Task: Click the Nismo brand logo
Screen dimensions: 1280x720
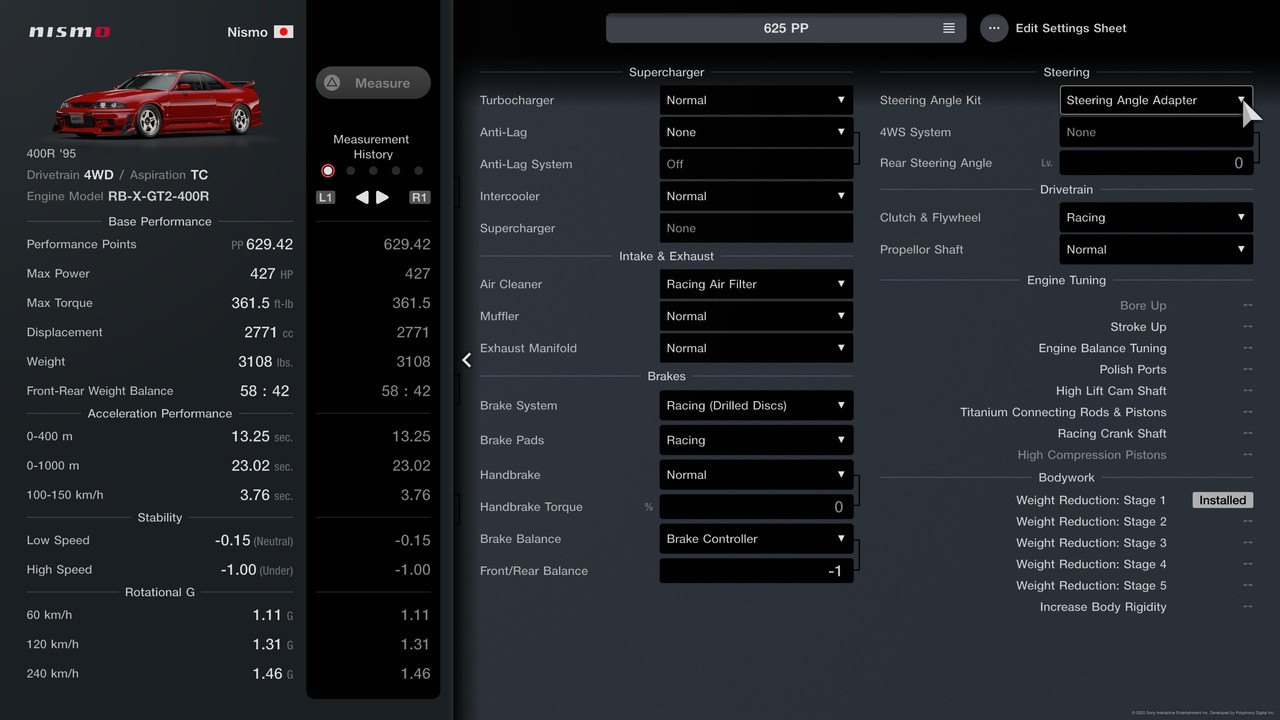Action: click(69, 32)
